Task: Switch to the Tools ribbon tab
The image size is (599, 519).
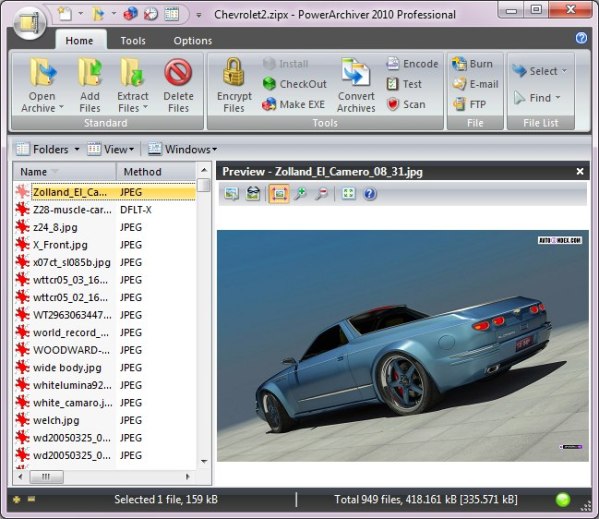Action: [133, 40]
